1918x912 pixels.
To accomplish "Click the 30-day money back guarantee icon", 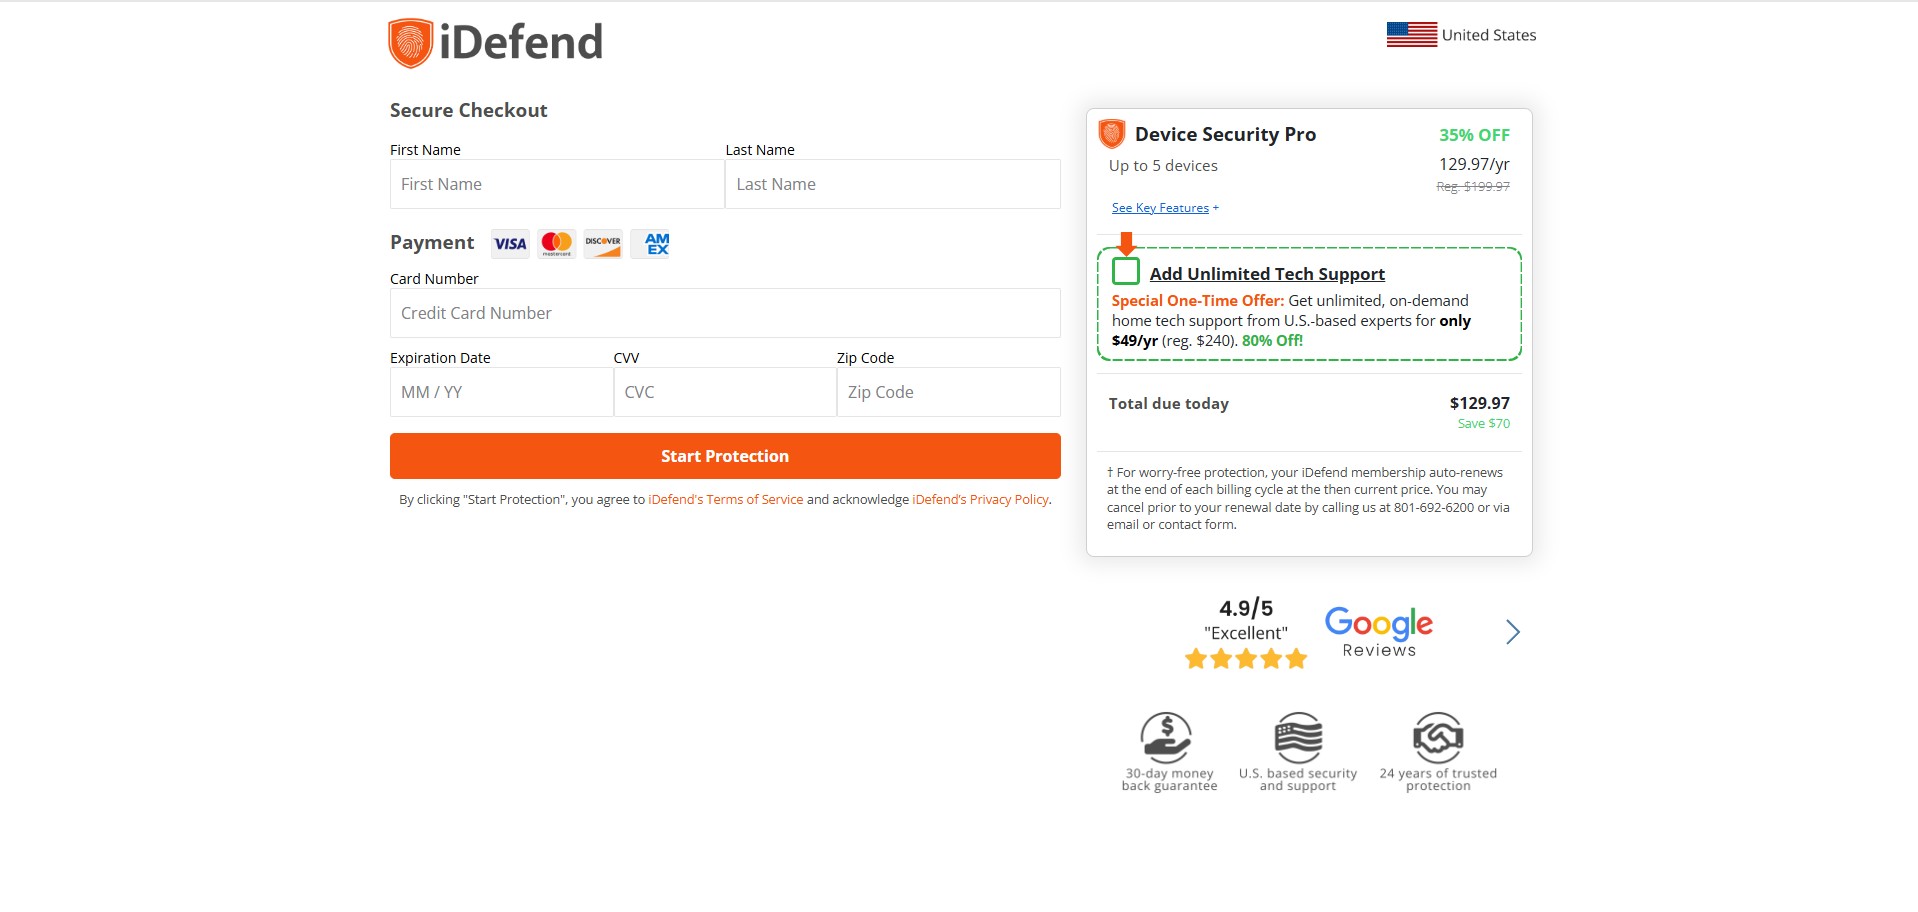I will [1166, 738].
